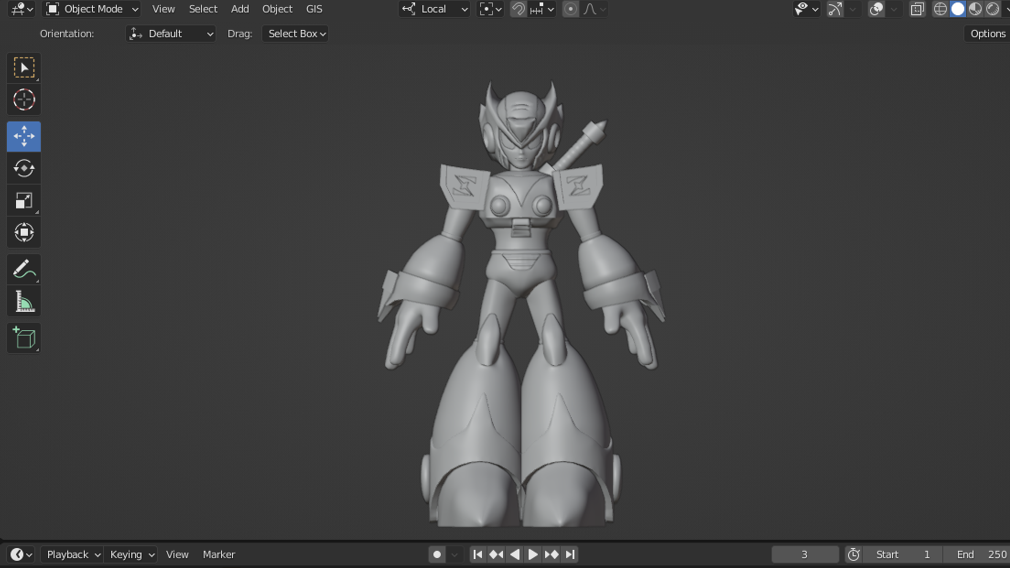Screen dimensions: 1010x568
Task: Select the Cursor tool in toolbar
Action: click(x=24, y=100)
